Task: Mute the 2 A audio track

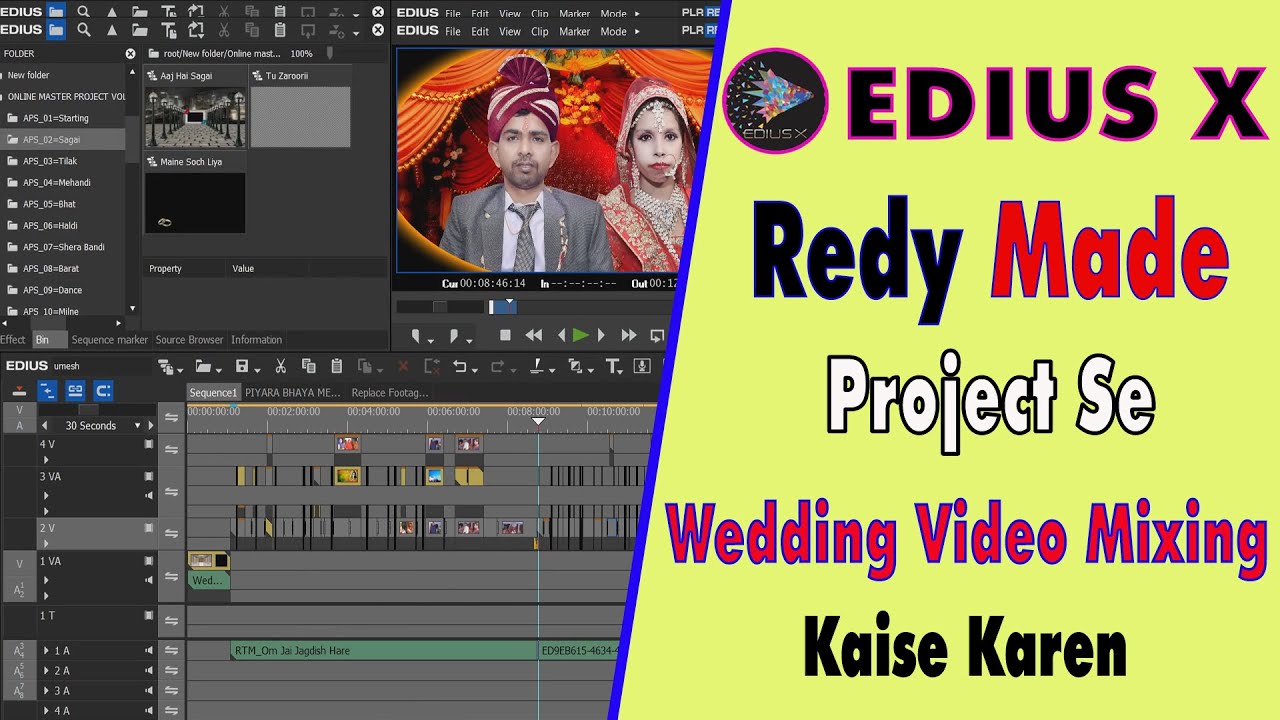Action: (x=149, y=671)
